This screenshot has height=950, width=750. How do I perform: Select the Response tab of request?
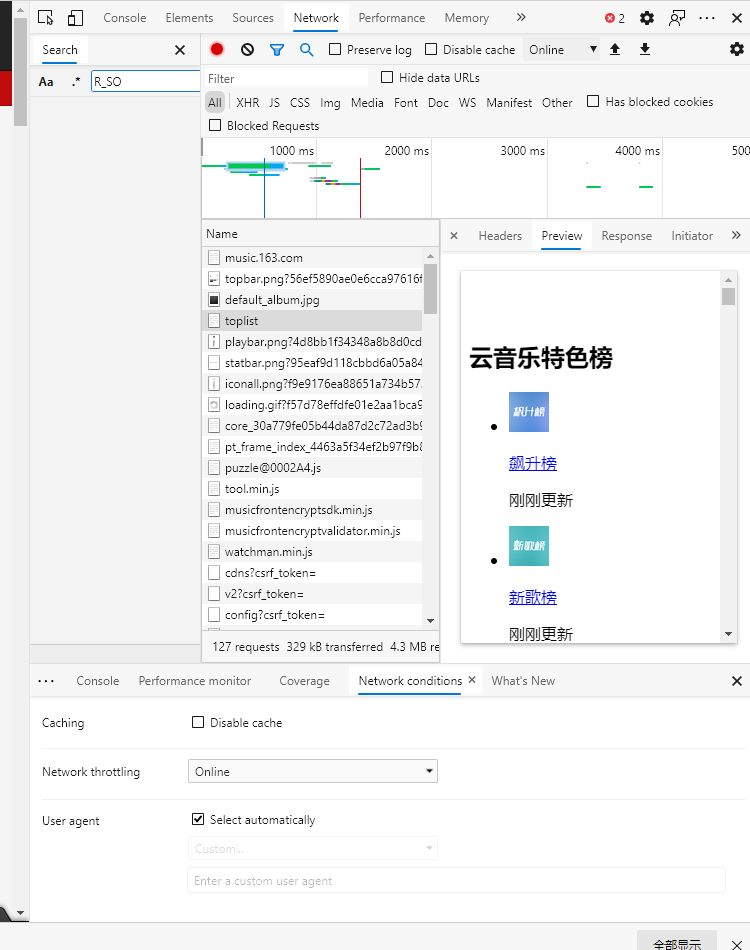626,236
